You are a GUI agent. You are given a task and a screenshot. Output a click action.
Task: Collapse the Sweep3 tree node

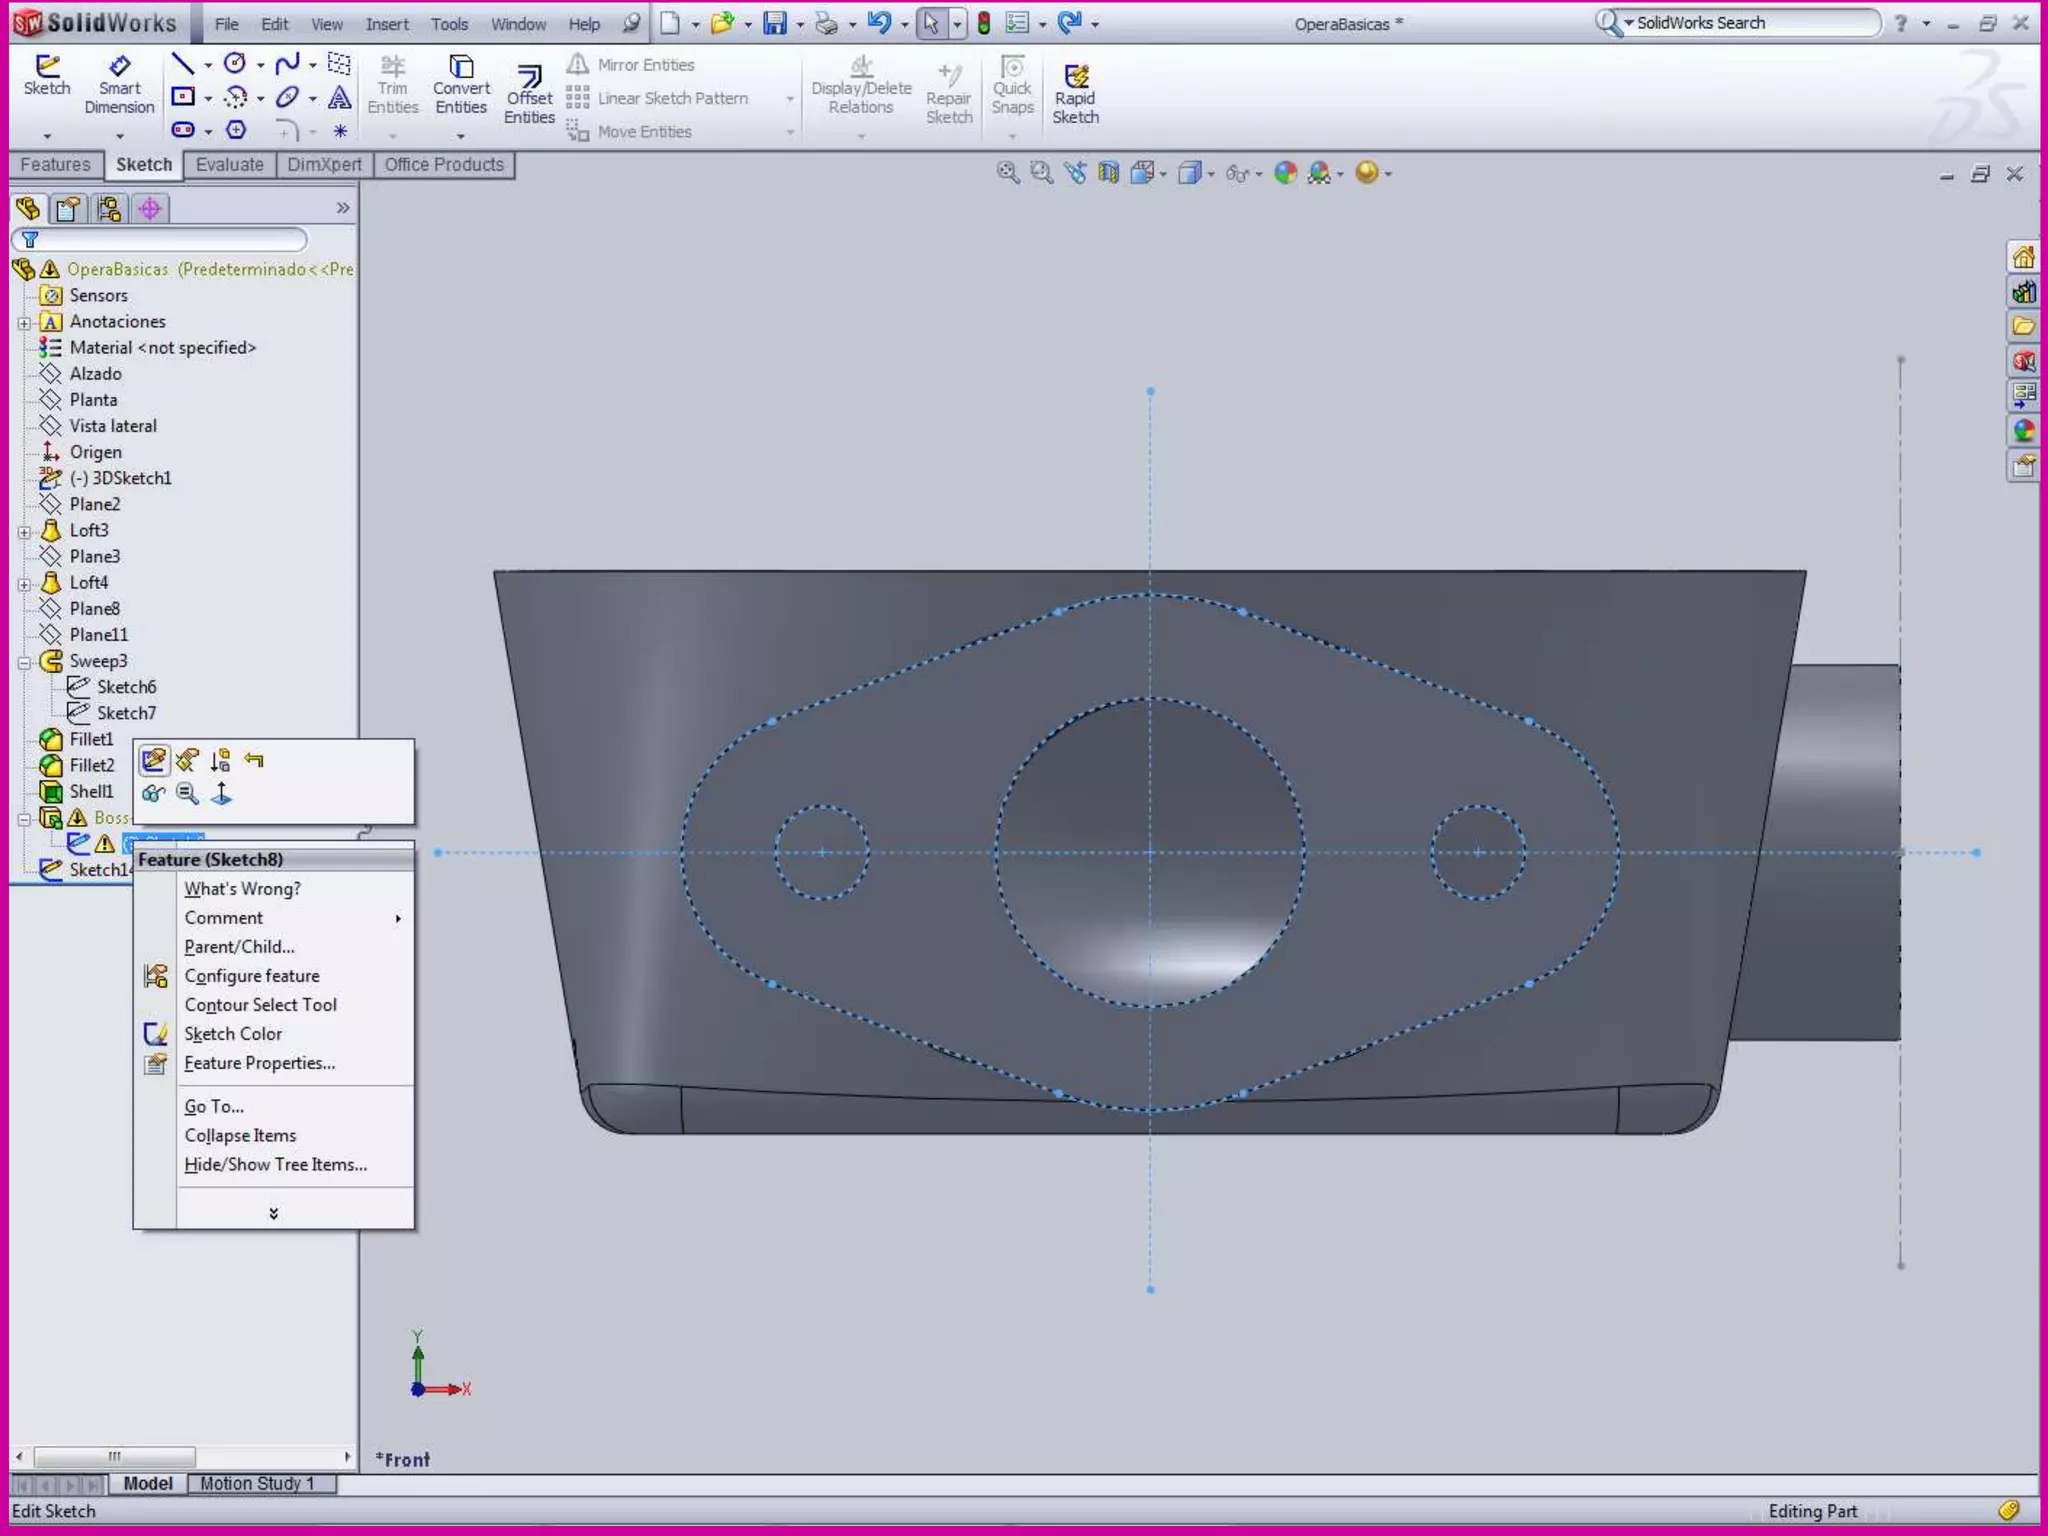[24, 662]
